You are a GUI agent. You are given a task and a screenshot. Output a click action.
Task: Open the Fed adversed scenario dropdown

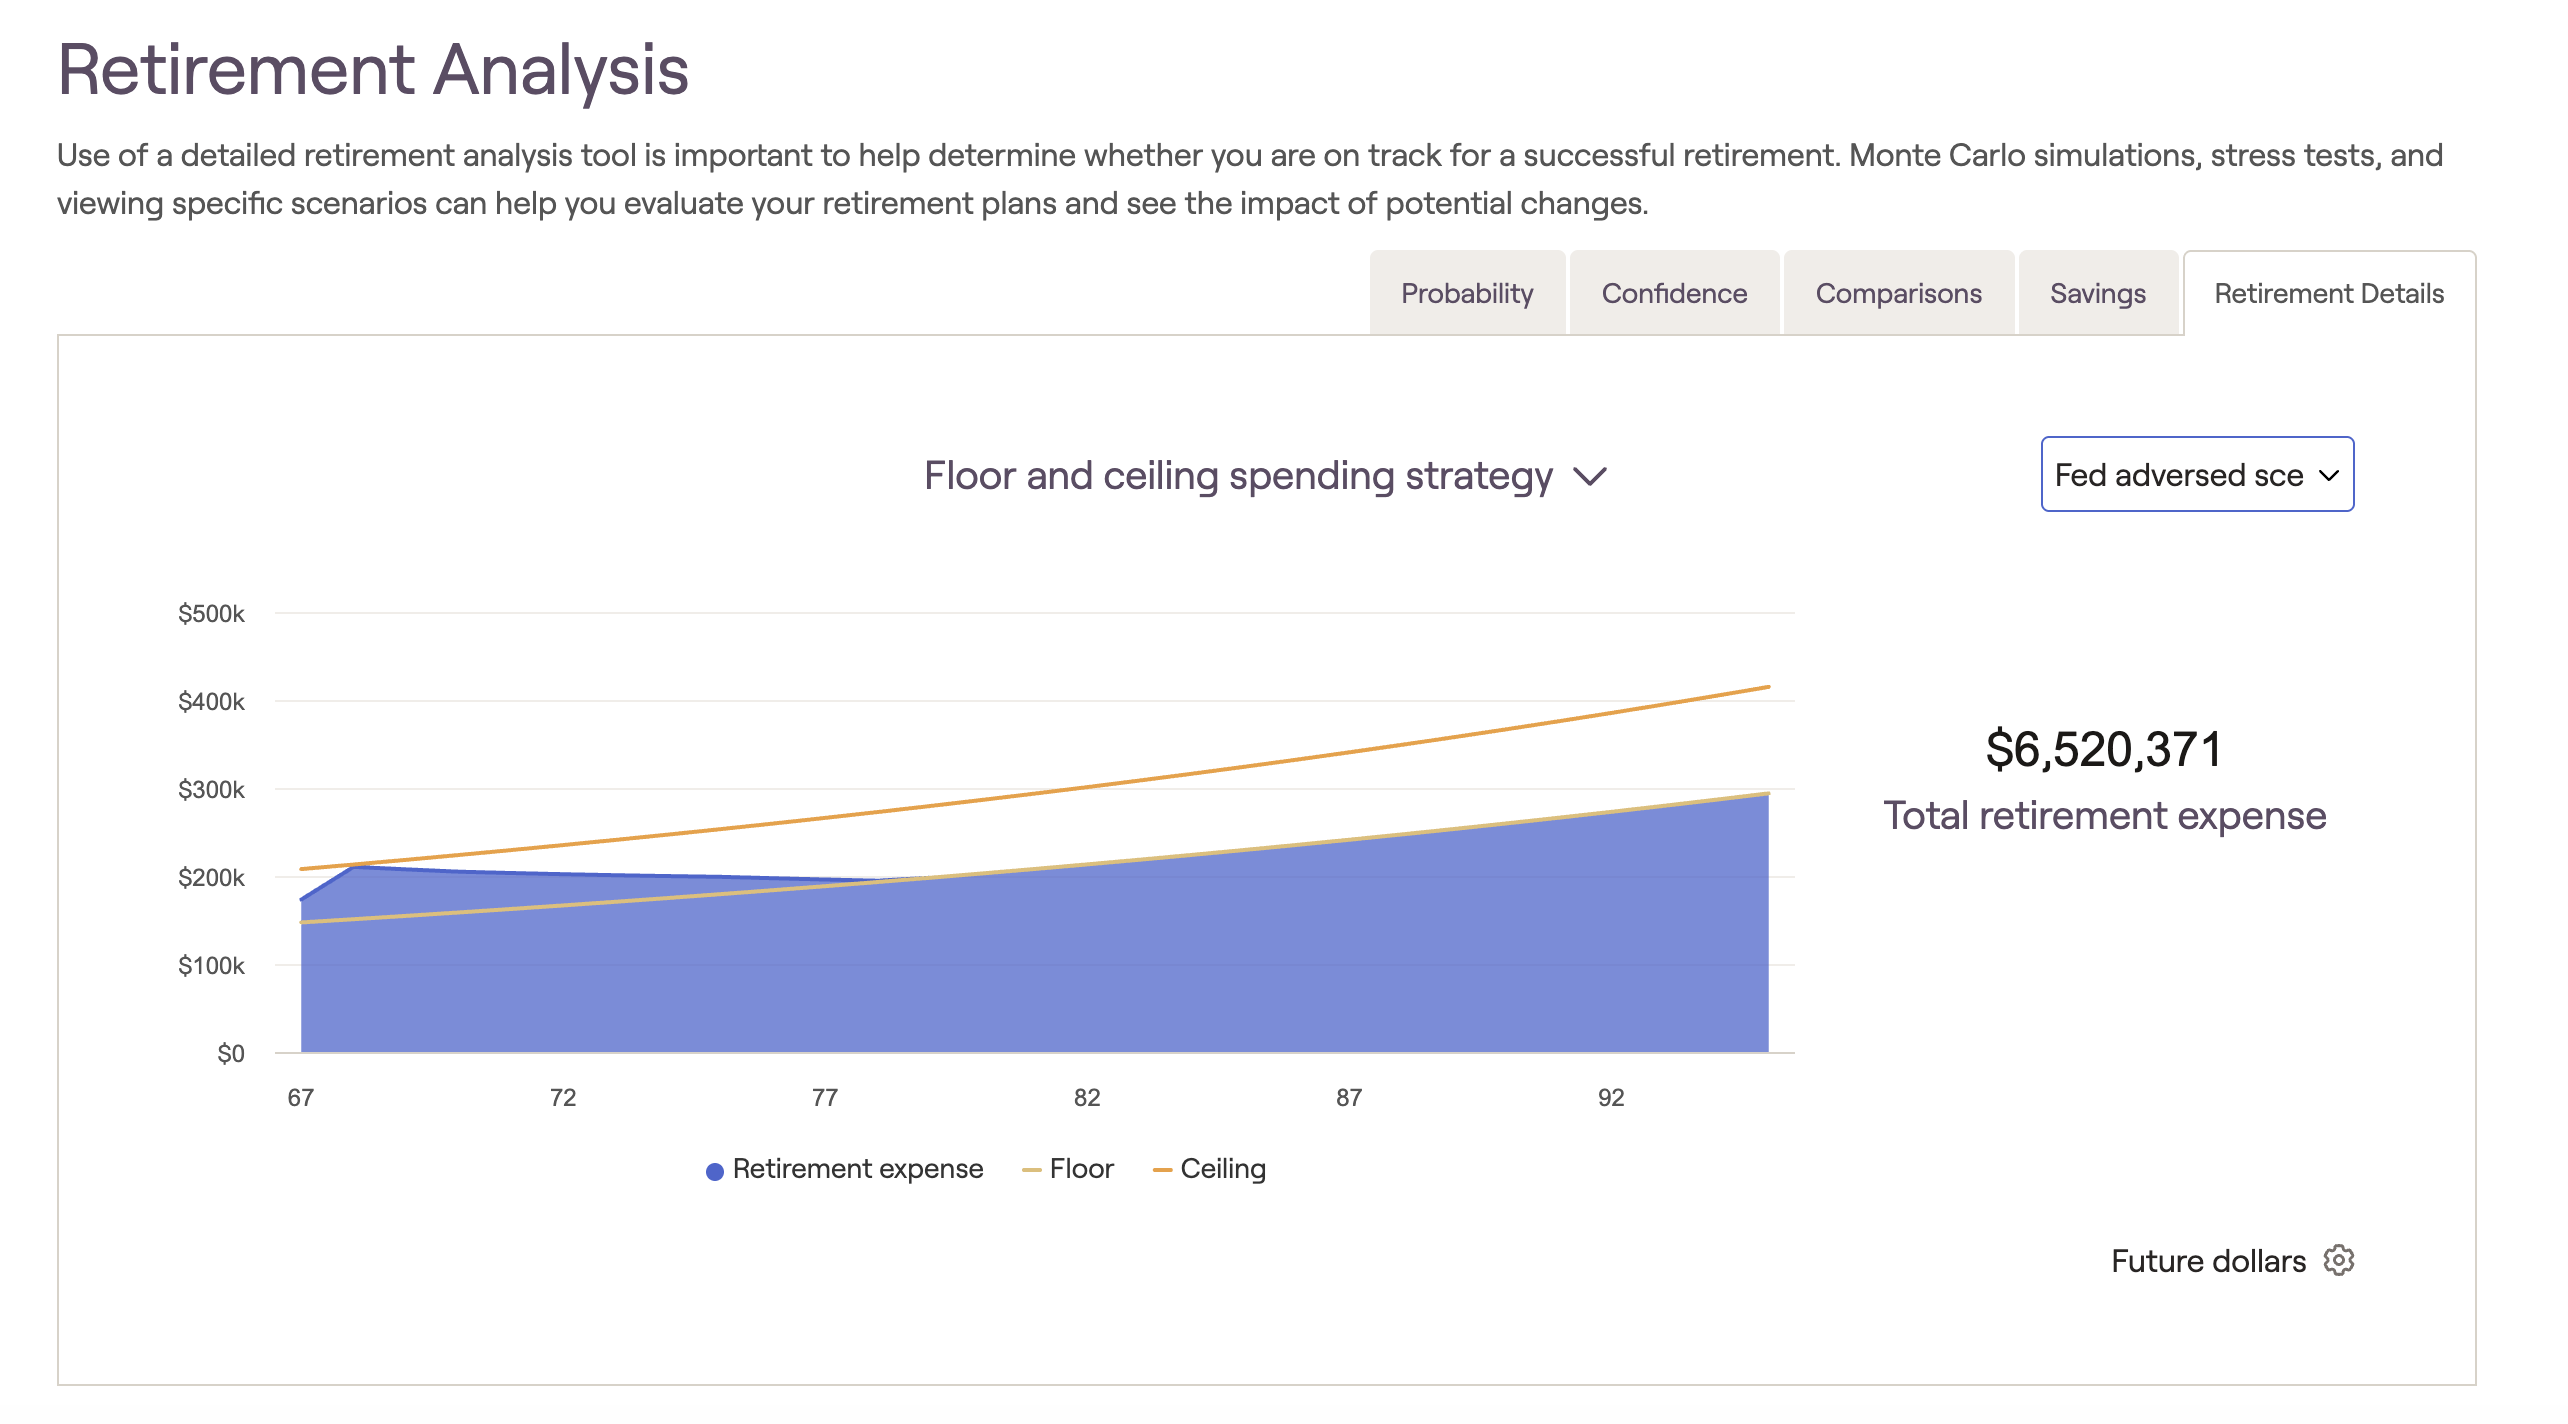click(2197, 474)
